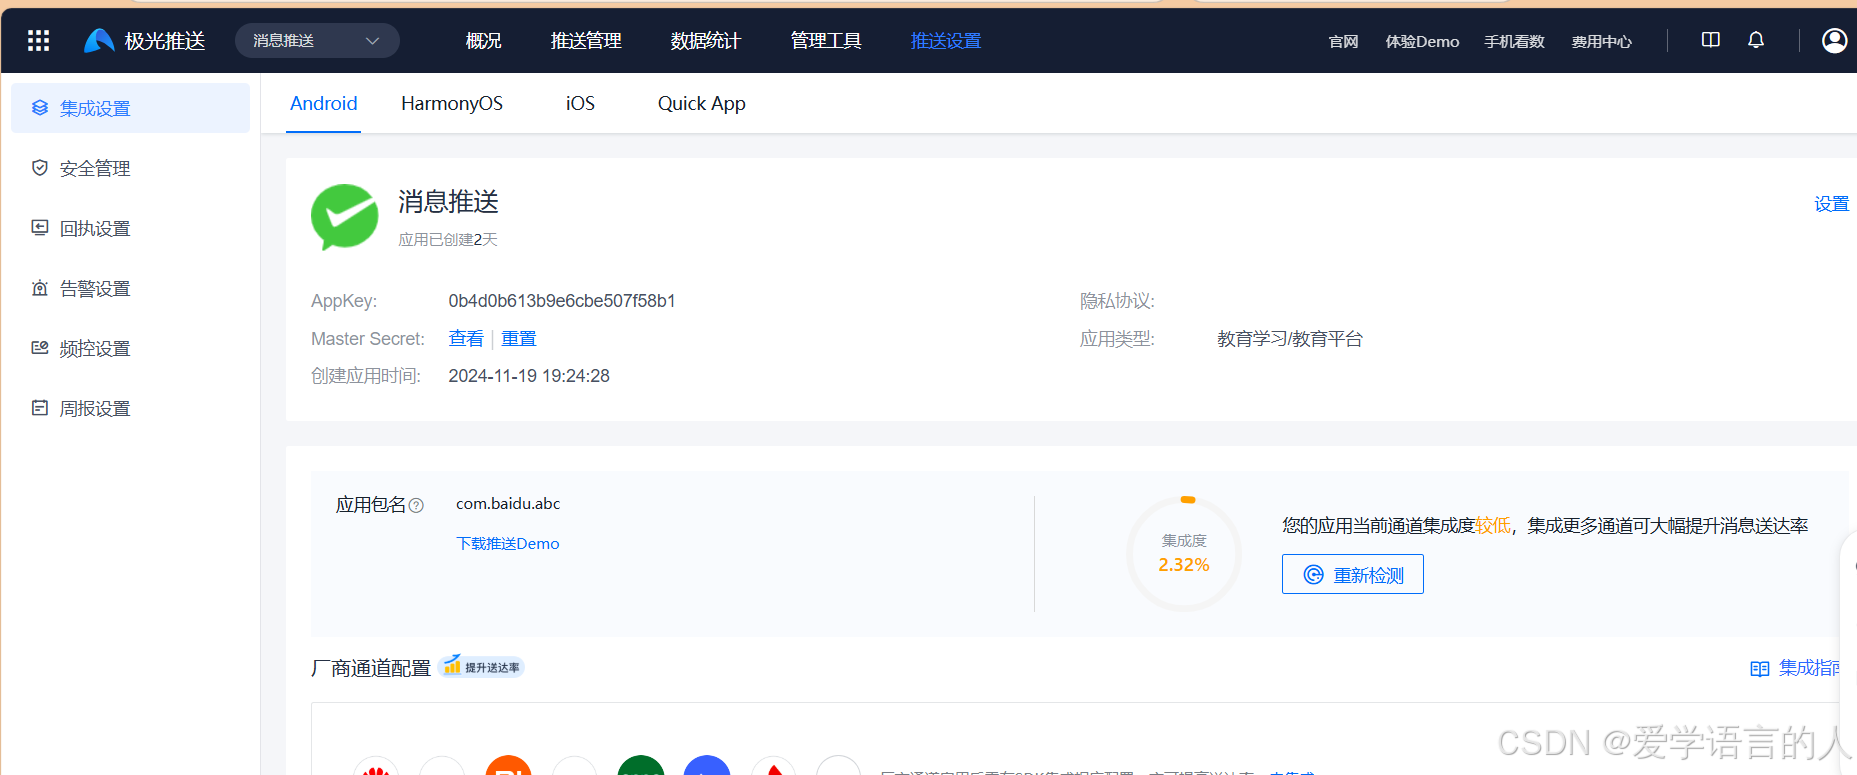The image size is (1857, 775).
Task: Open the 管理工具 menu
Action: pyautogui.click(x=826, y=41)
